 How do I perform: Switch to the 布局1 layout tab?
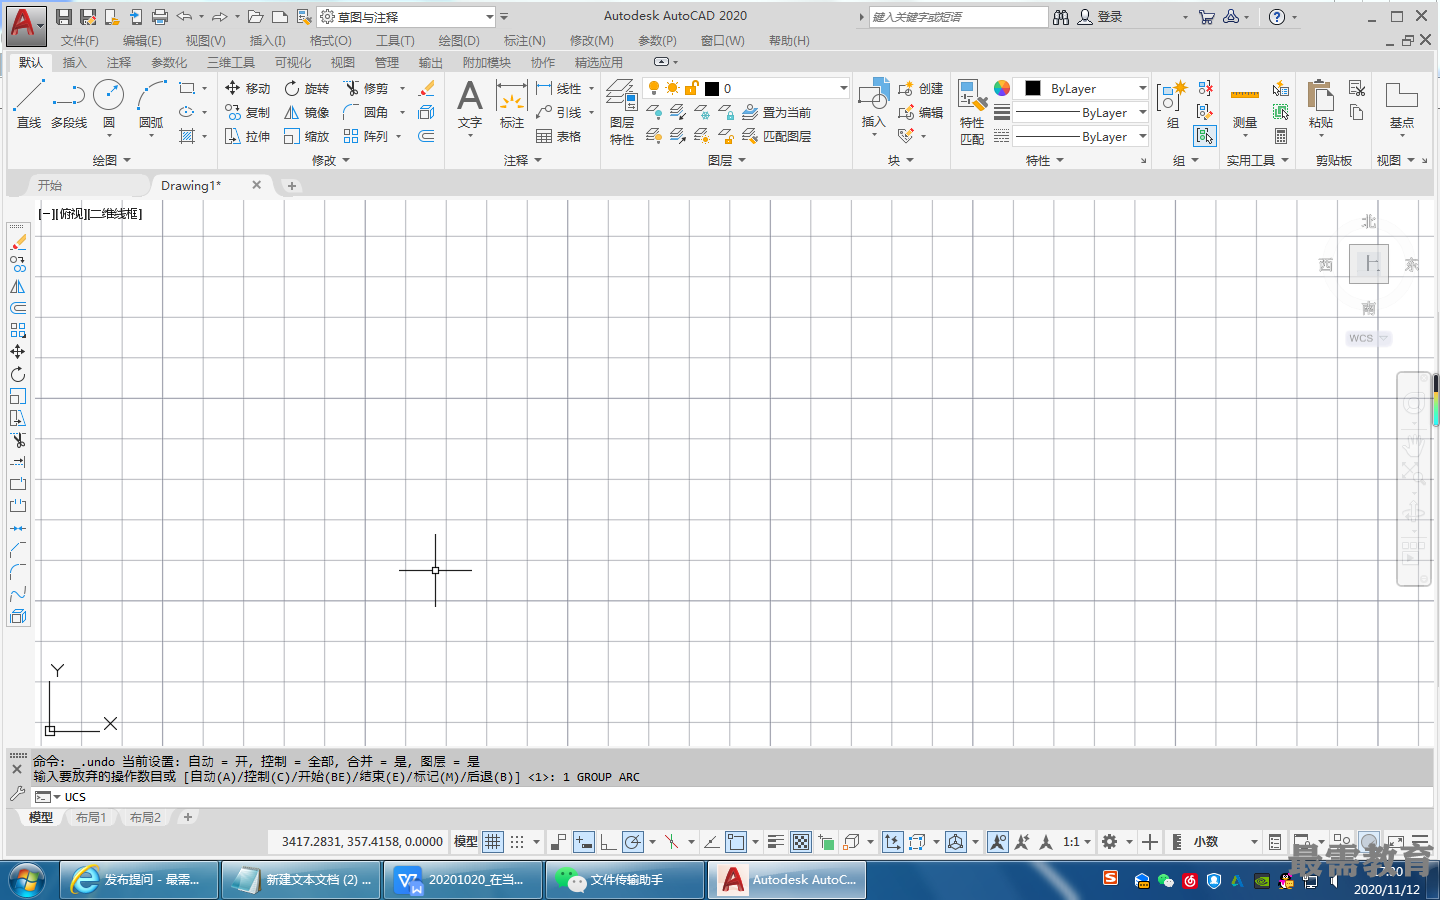[x=91, y=817]
